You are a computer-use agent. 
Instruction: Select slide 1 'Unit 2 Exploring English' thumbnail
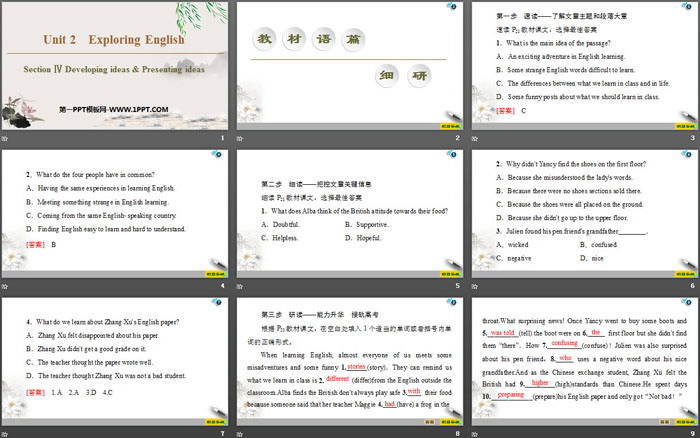coord(115,66)
